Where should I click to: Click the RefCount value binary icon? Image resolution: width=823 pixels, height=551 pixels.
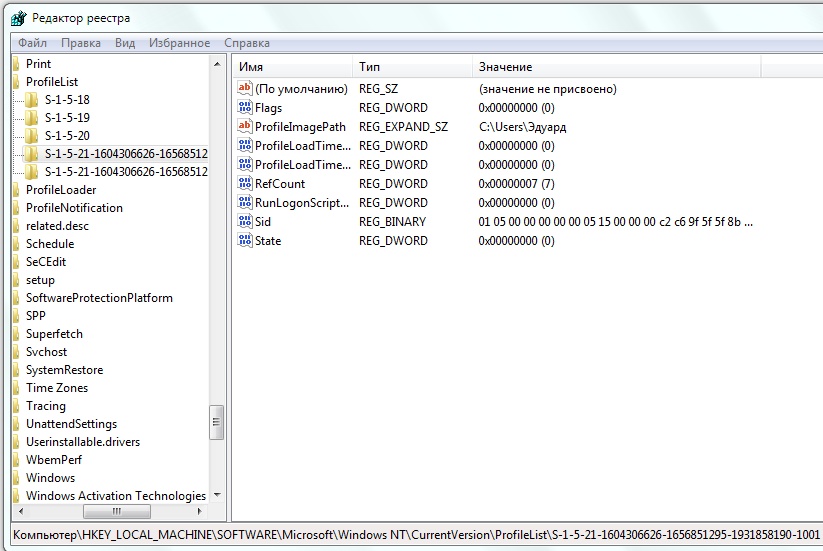tap(245, 184)
